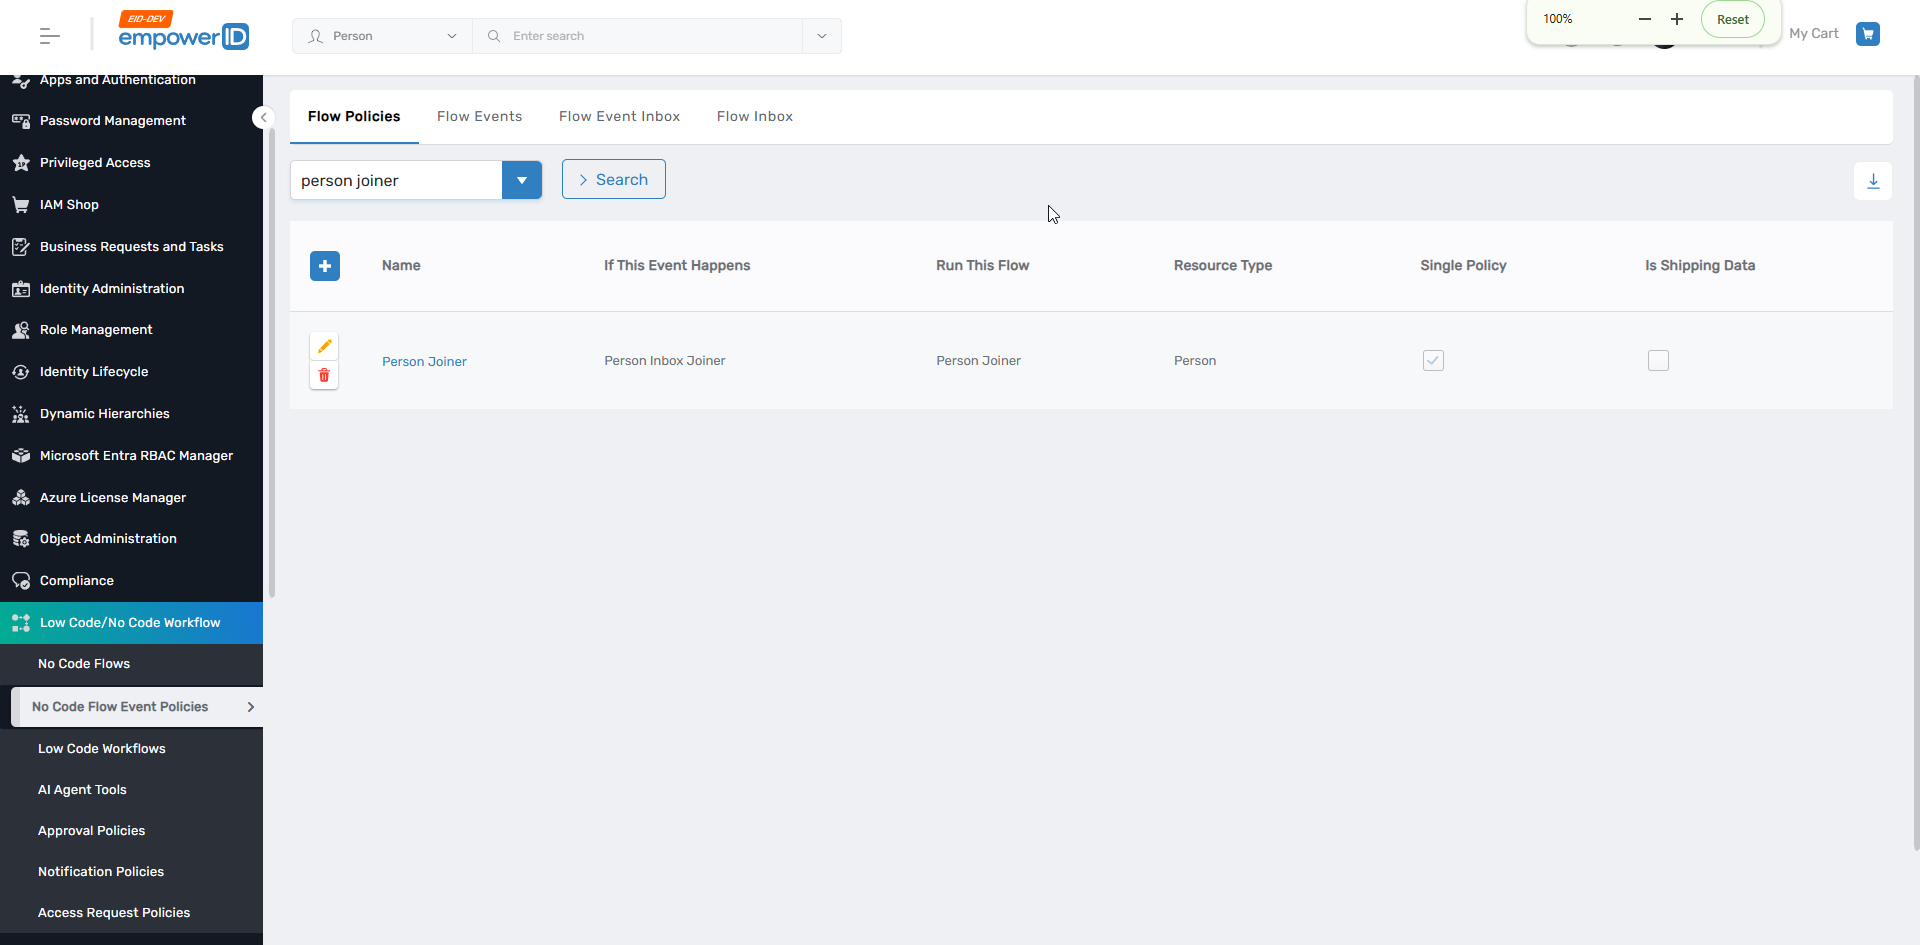Switch to the Flow Inbox tab
Screen dimensions: 1920x945
coord(755,117)
